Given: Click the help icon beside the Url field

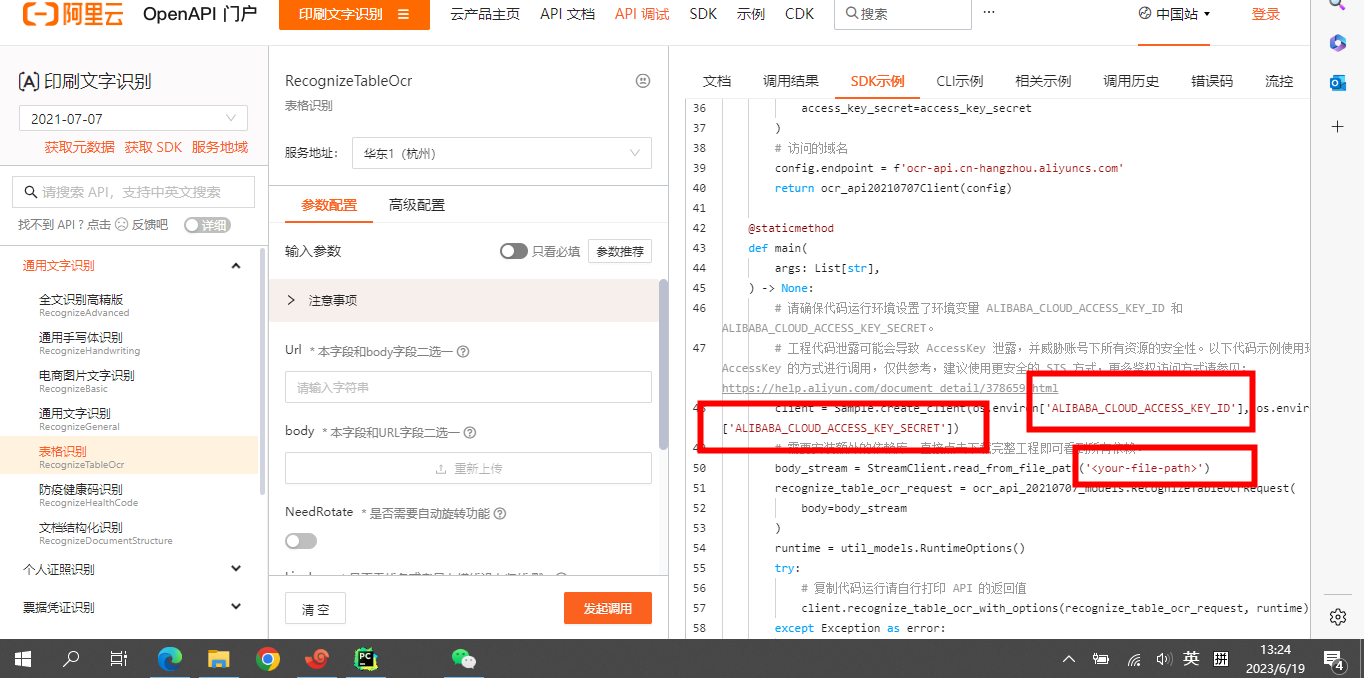Looking at the screenshot, I should coord(463,352).
